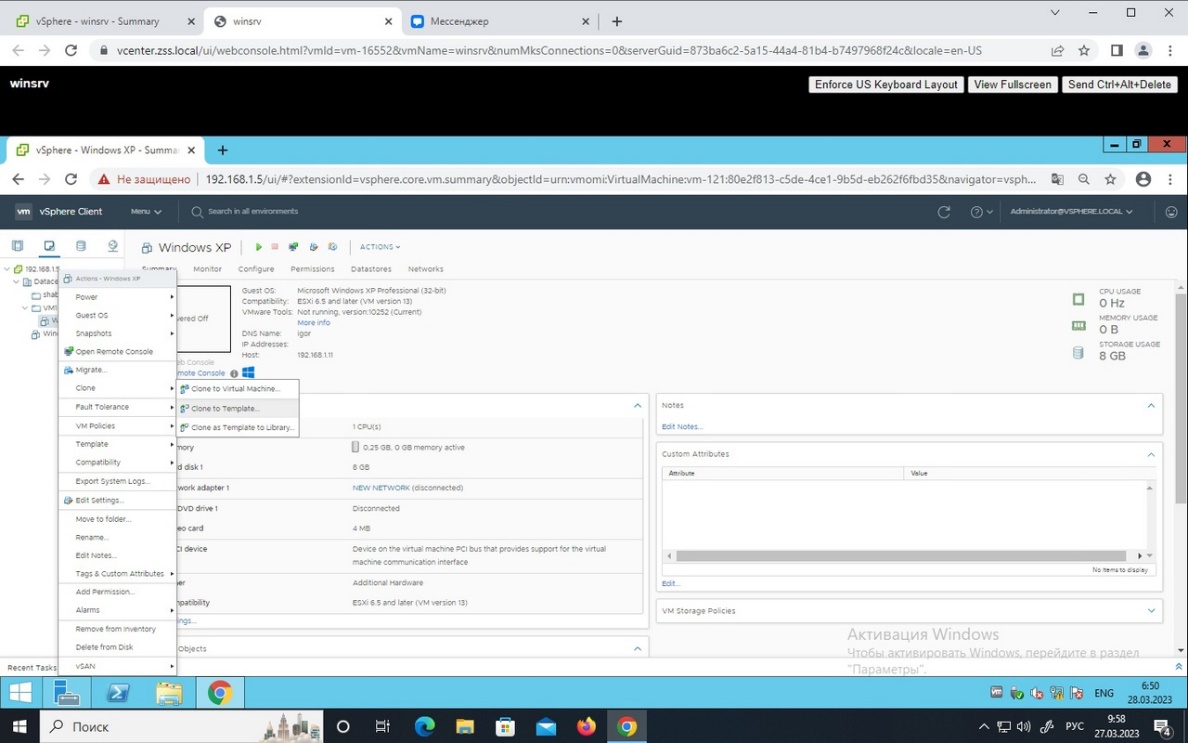
Task: Switch to VMs and Templates view
Action: coord(49,246)
